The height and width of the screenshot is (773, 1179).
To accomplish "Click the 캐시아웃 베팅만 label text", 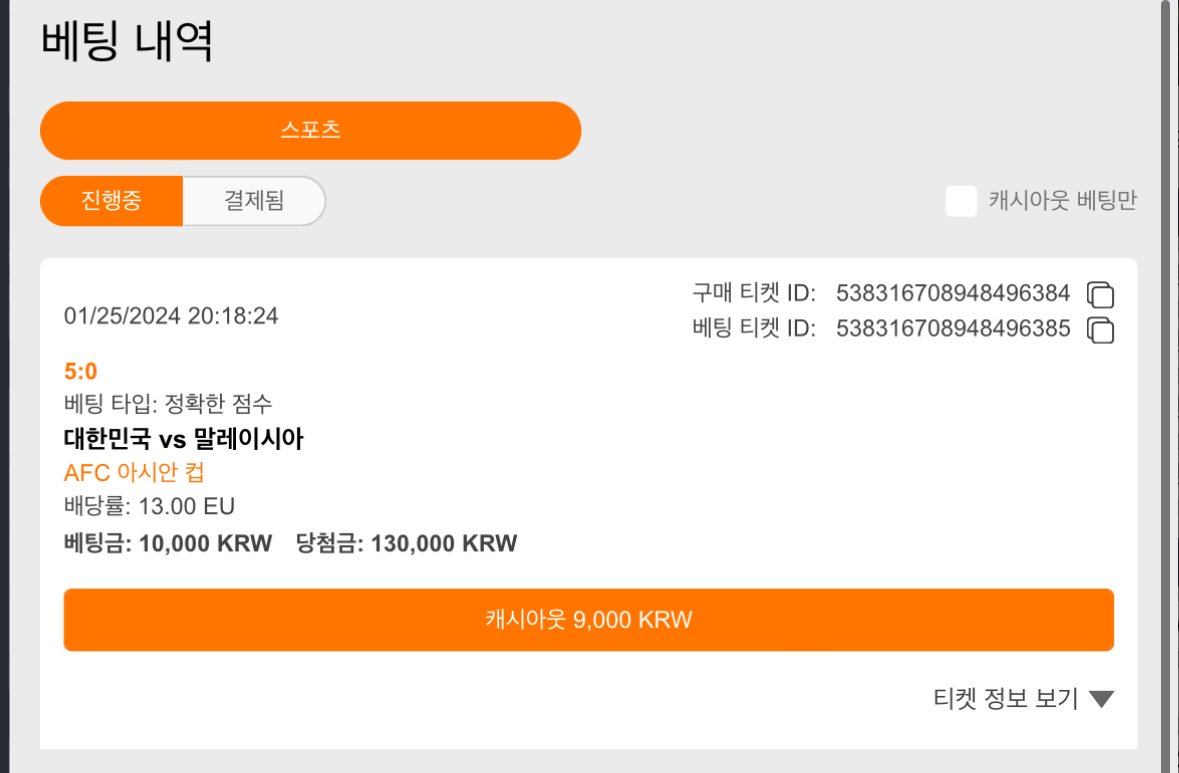I will (1062, 201).
